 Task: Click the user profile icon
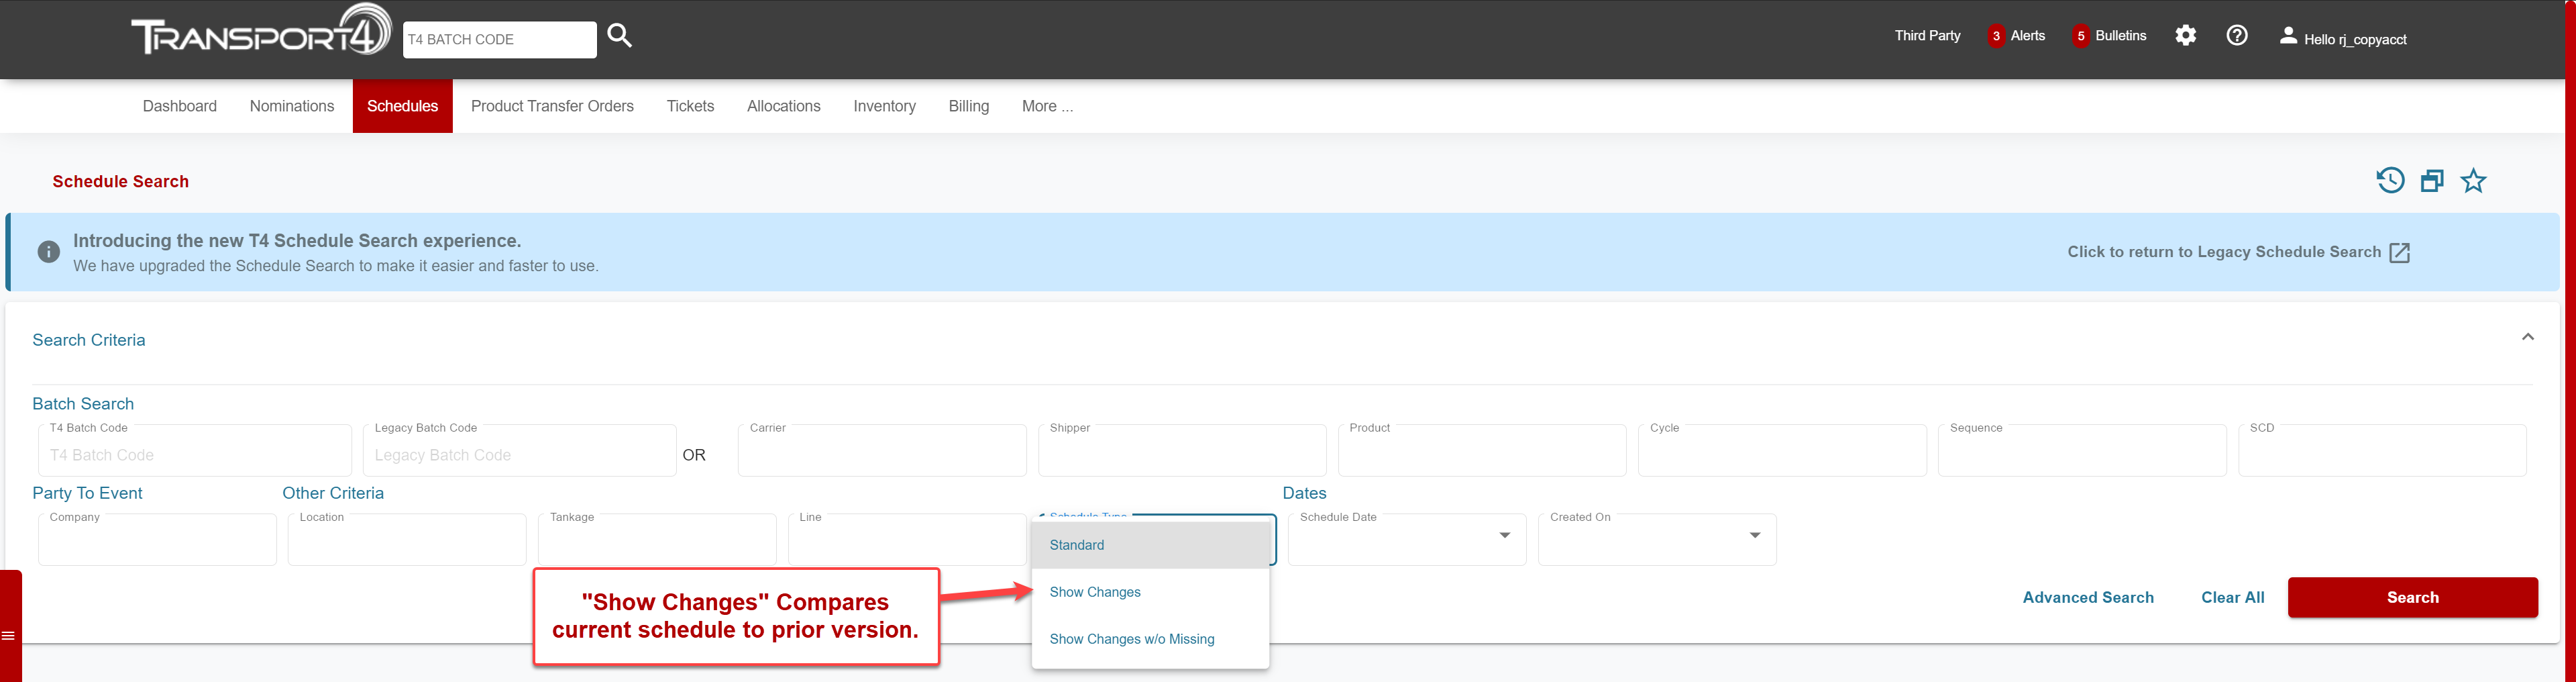point(2287,36)
